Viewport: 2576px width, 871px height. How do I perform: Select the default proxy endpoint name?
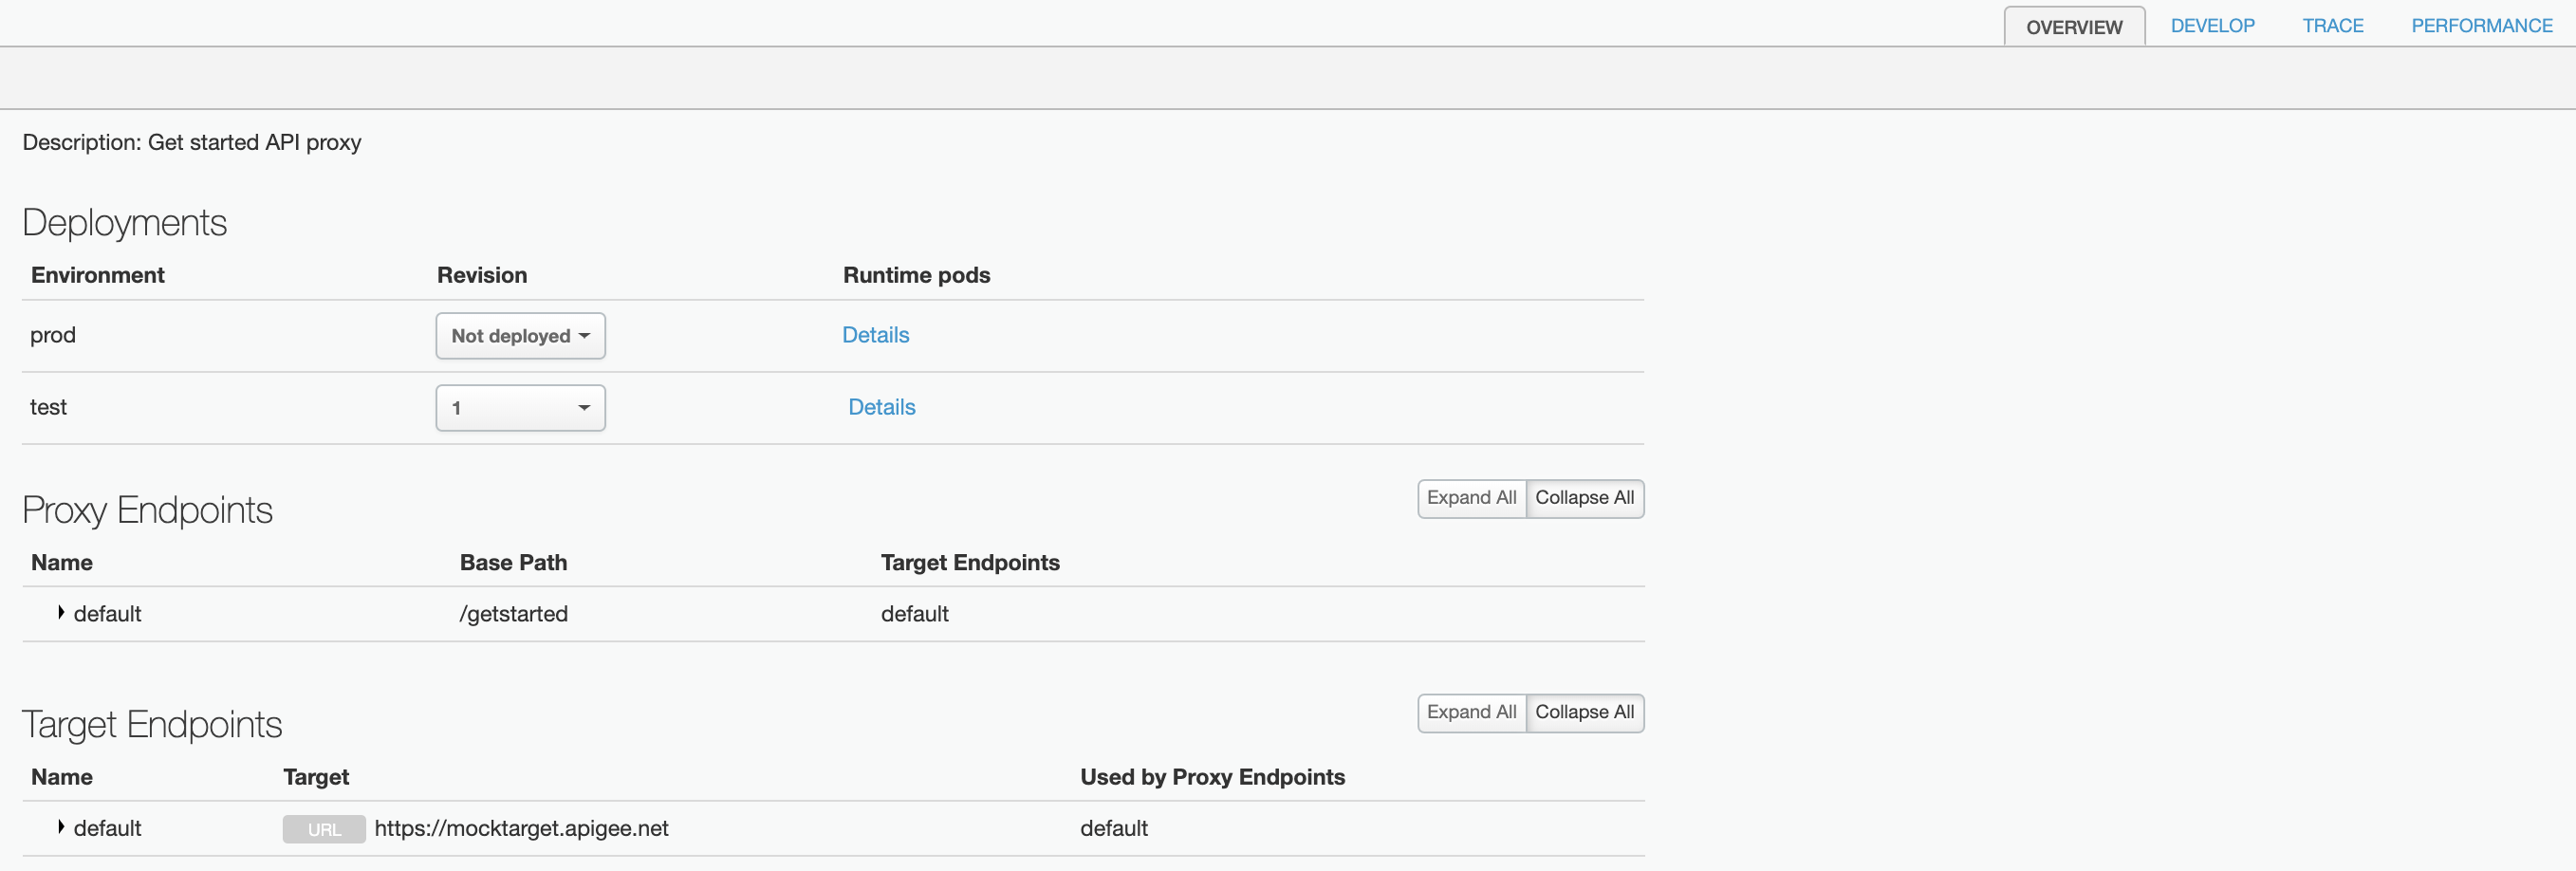click(x=108, y=613)
